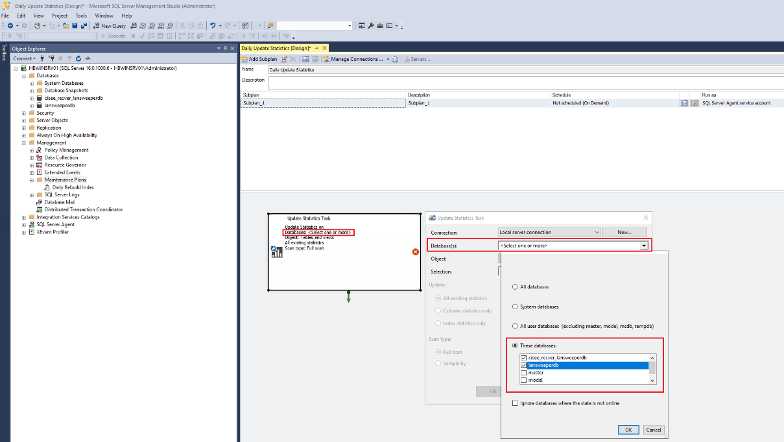Click the Save All icon in toolbar
The width and height of the screenshot is (784, 442).
[84, 26]
